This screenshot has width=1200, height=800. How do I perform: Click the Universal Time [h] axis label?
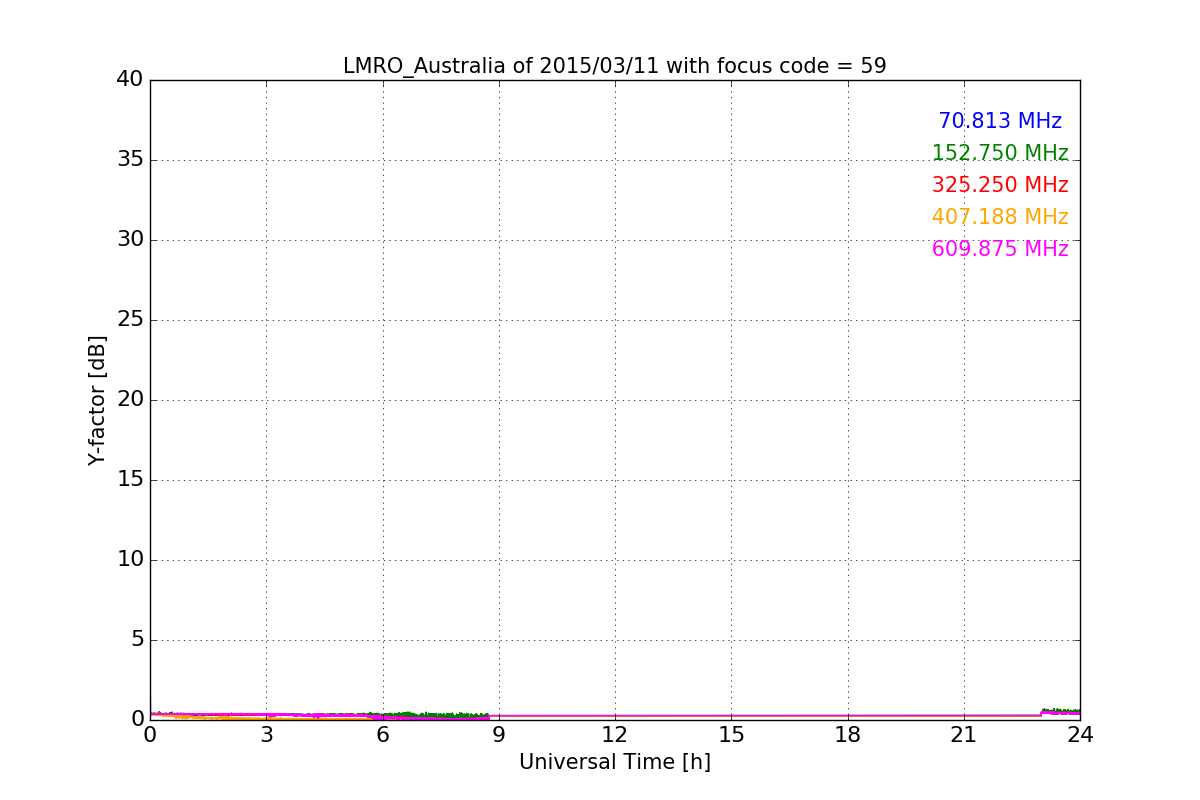pos(614,762)
